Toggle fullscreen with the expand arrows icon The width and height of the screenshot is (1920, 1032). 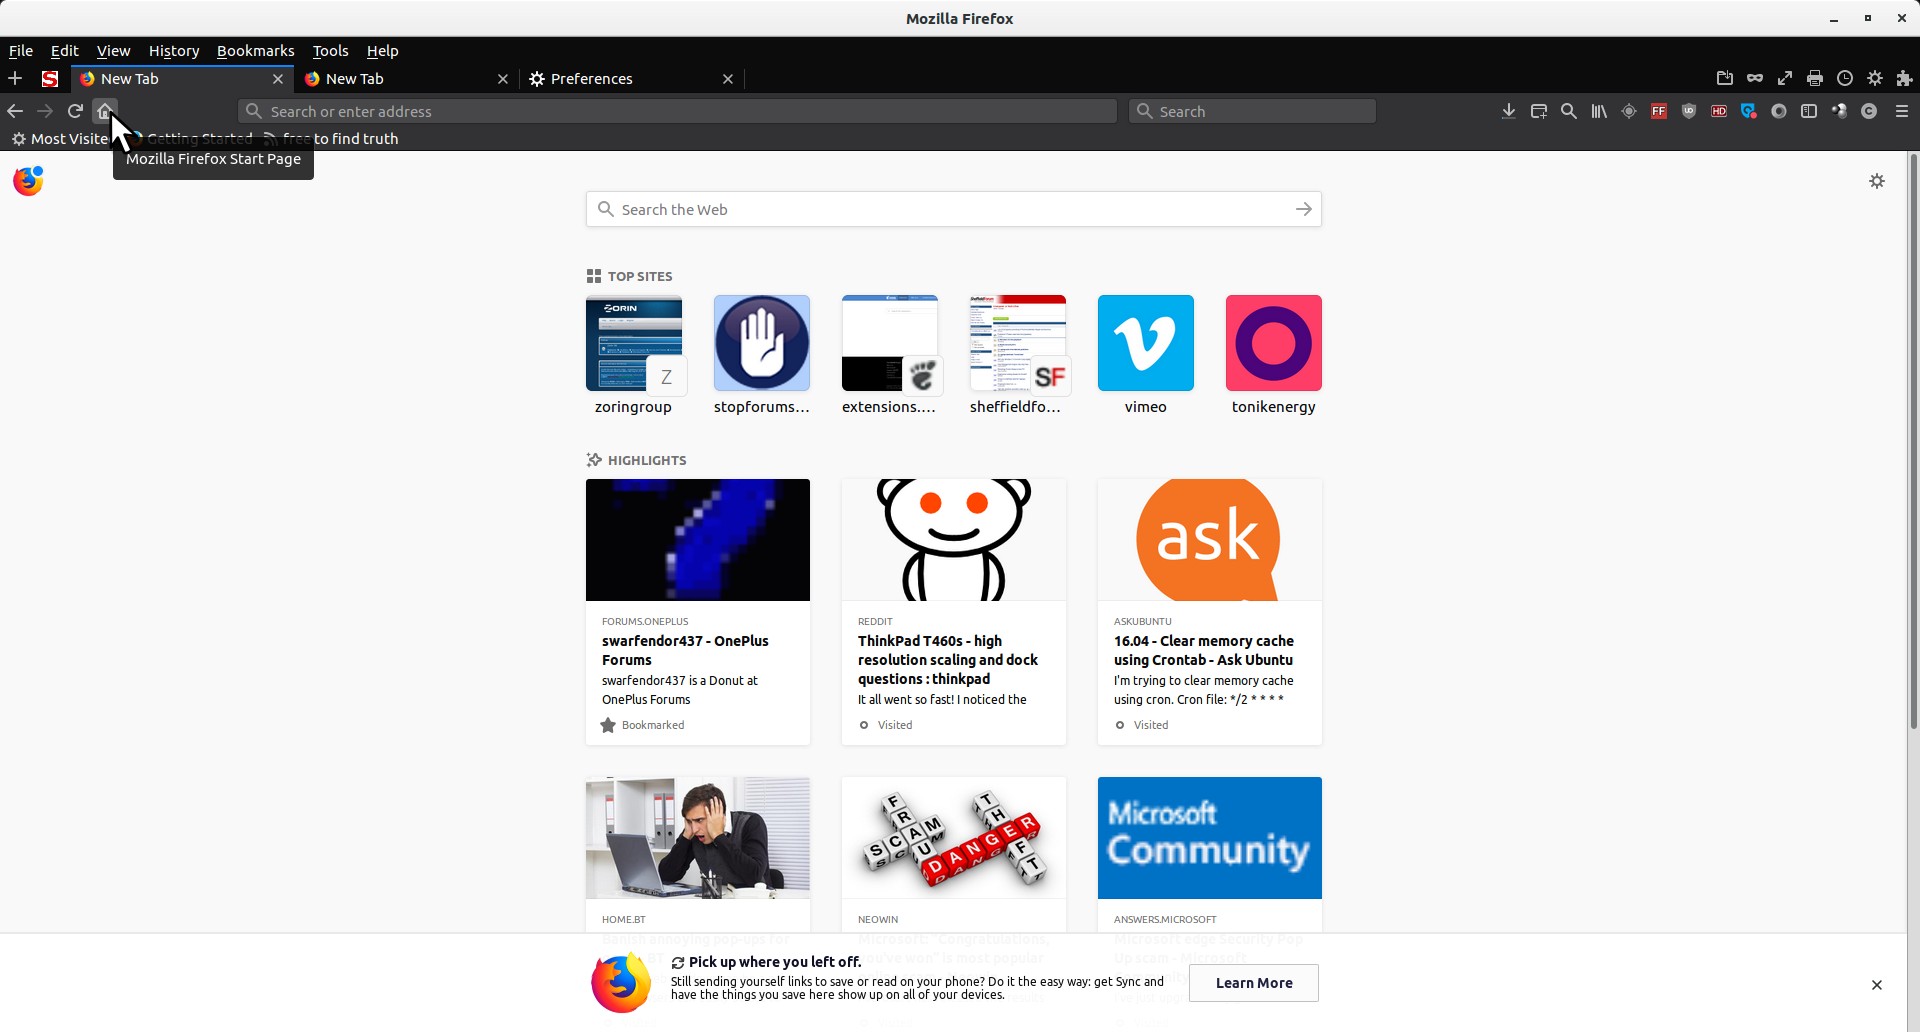tap(1785, 78)
